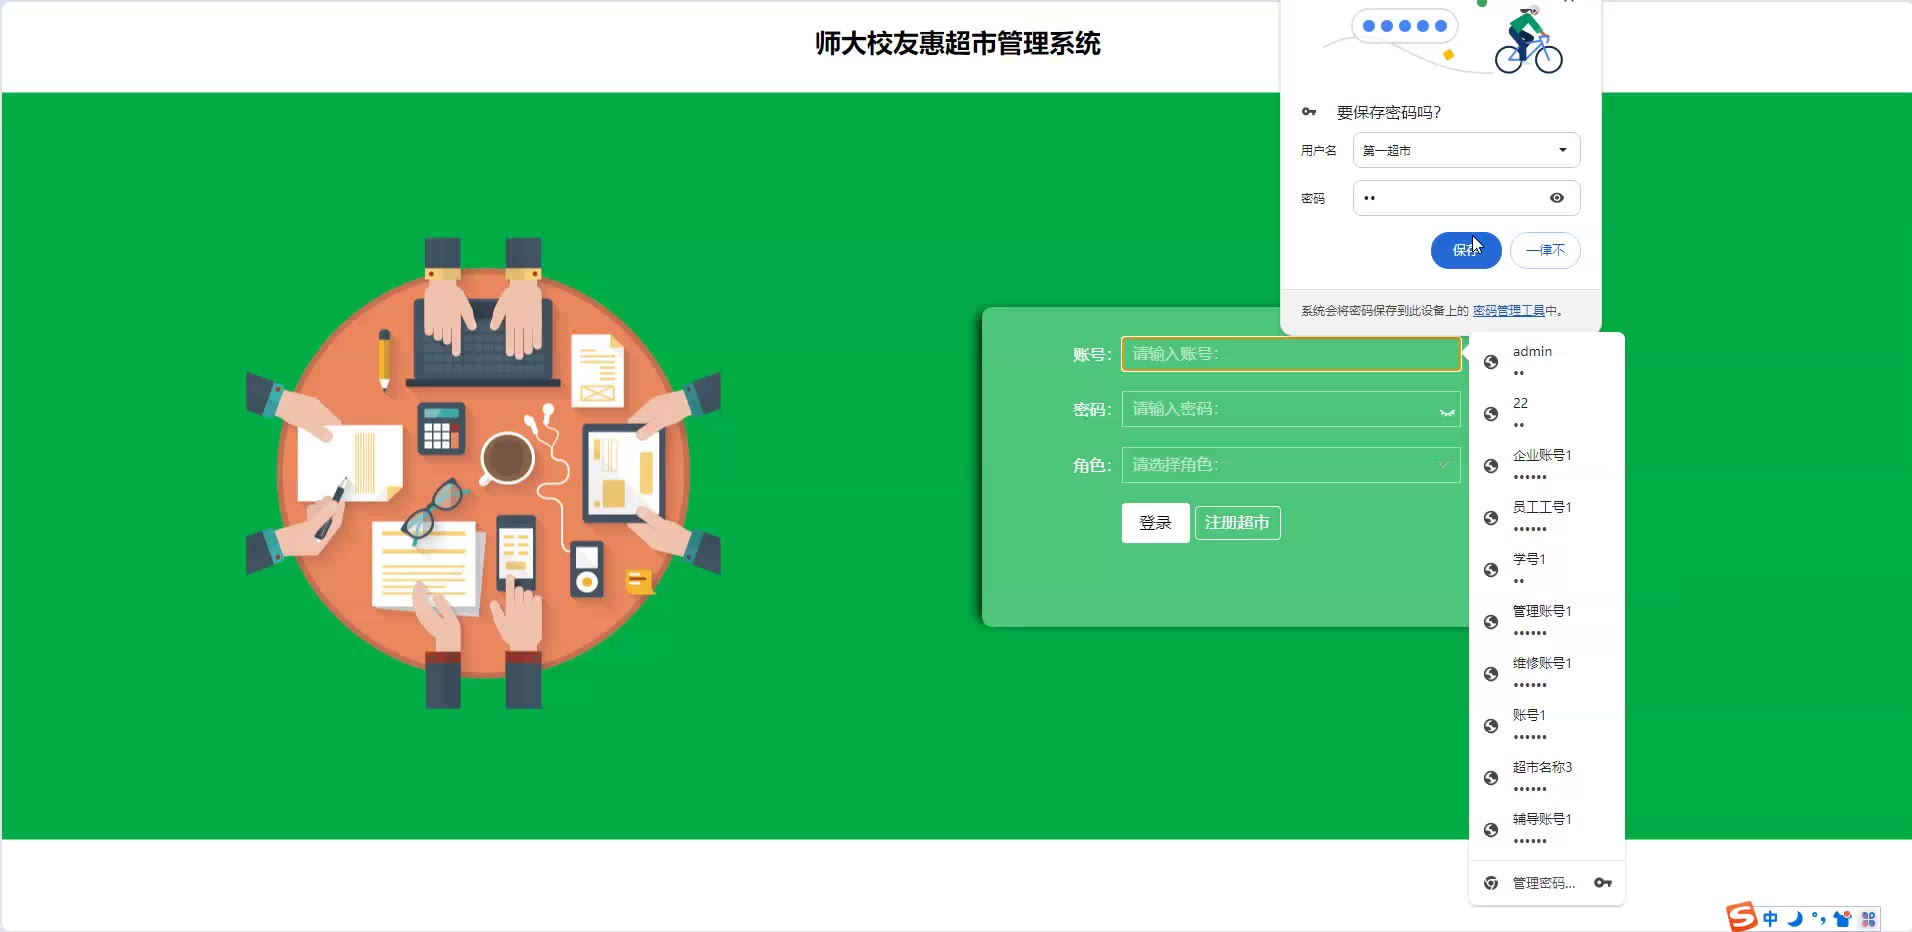Choose 超市名称3 saved account entry

1542,777
